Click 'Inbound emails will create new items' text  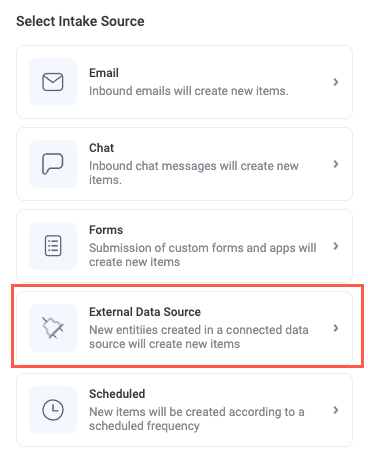[x=189, y=91]
